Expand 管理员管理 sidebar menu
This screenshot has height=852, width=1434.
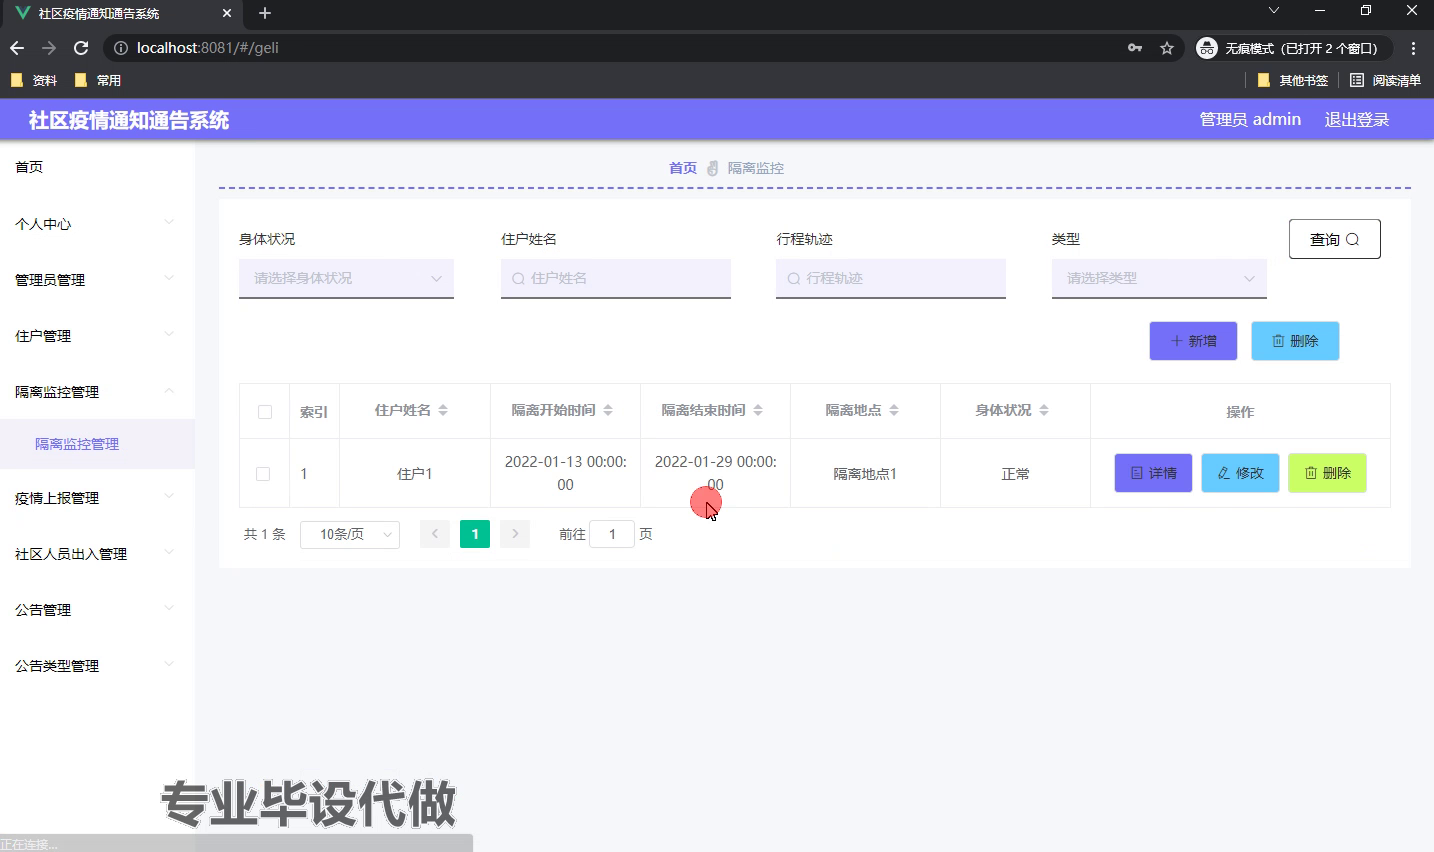point(97,280)
